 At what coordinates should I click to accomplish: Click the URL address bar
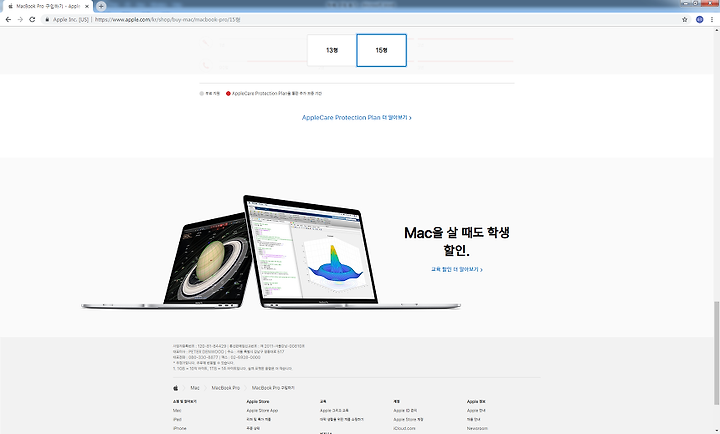tap(363, 19)
